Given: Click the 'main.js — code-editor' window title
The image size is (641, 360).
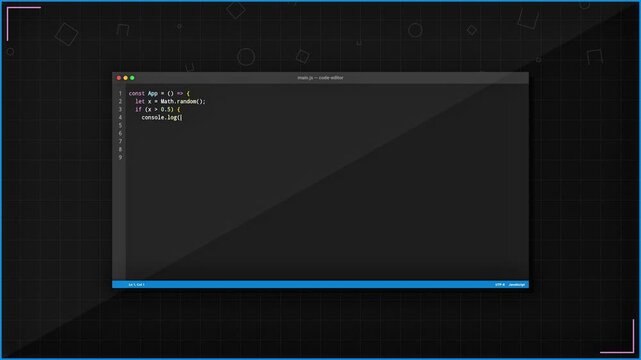Looking at the screenshot, I should coord(320,78).
